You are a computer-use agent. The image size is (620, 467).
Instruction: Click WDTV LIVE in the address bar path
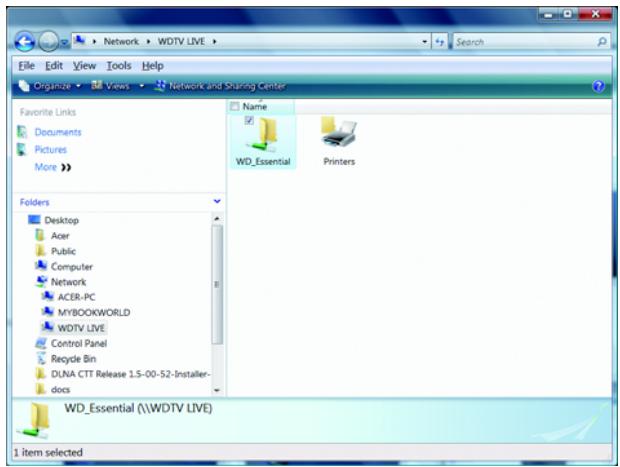(181, 41)
